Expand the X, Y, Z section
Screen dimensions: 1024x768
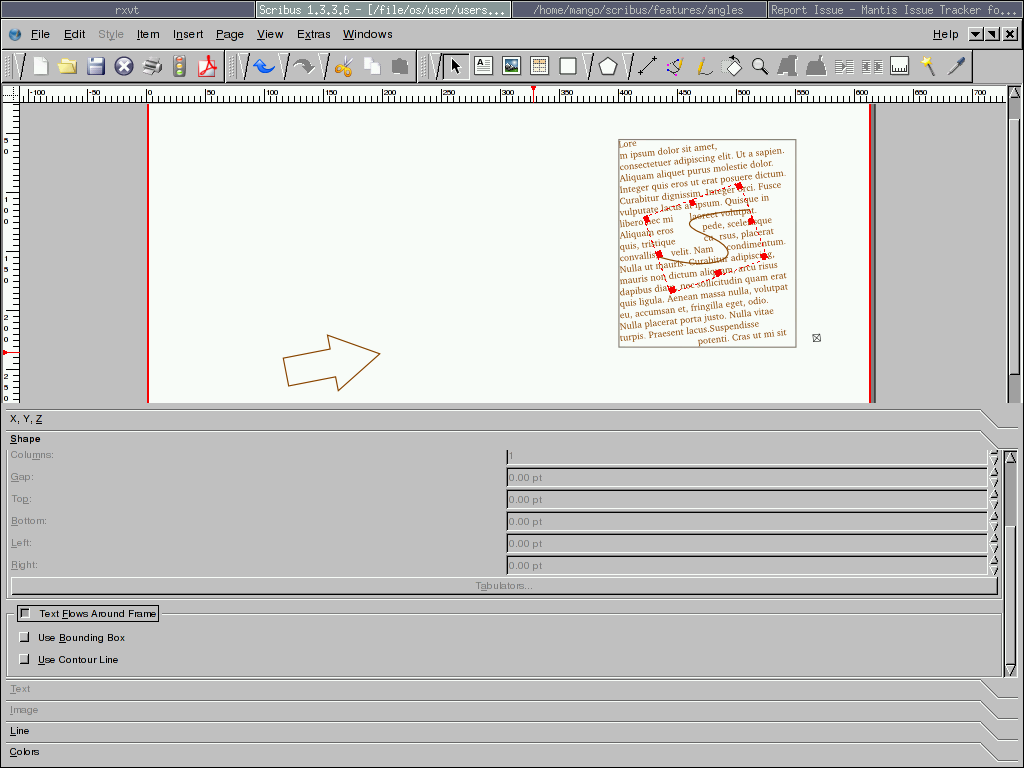click(x=26, y=419)
